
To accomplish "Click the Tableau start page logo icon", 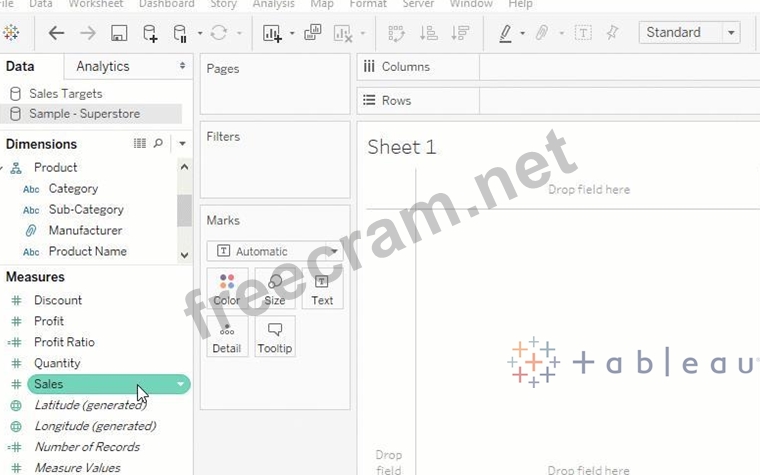I will click(x=12, y=33).
